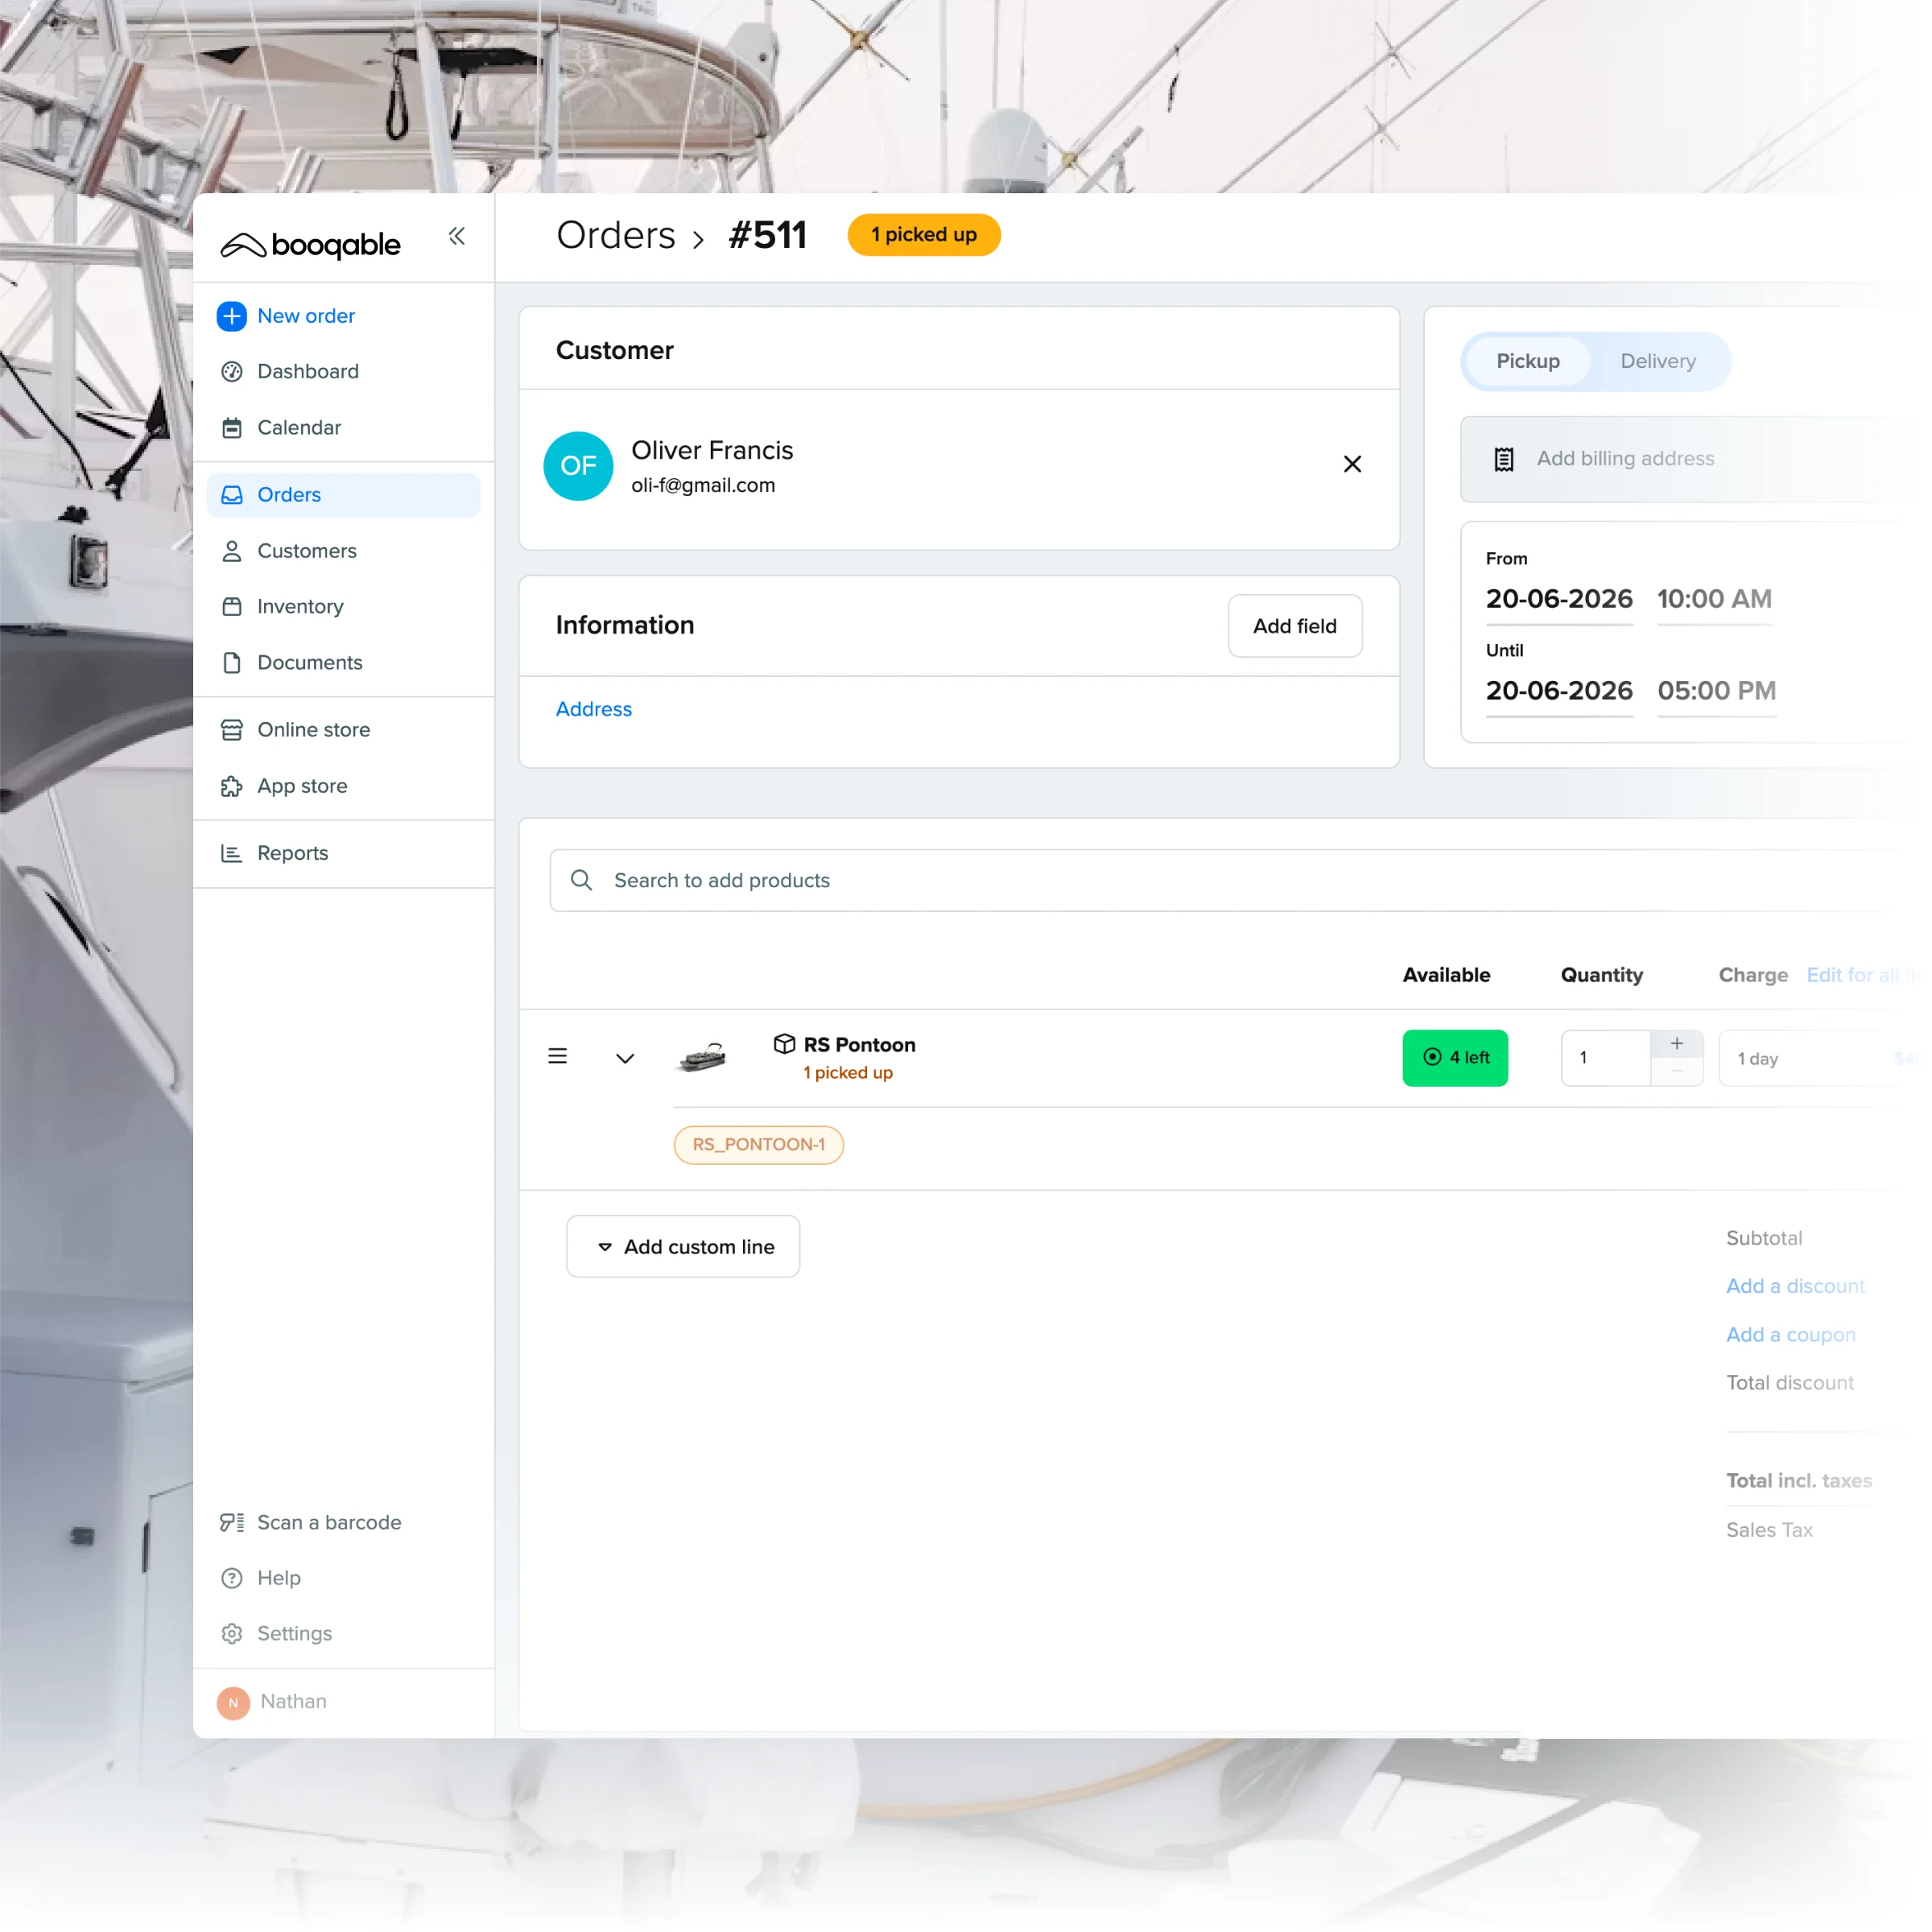Click the New order plus icon
Screen dimensions: 1932x1932
(x=232, y=316)
